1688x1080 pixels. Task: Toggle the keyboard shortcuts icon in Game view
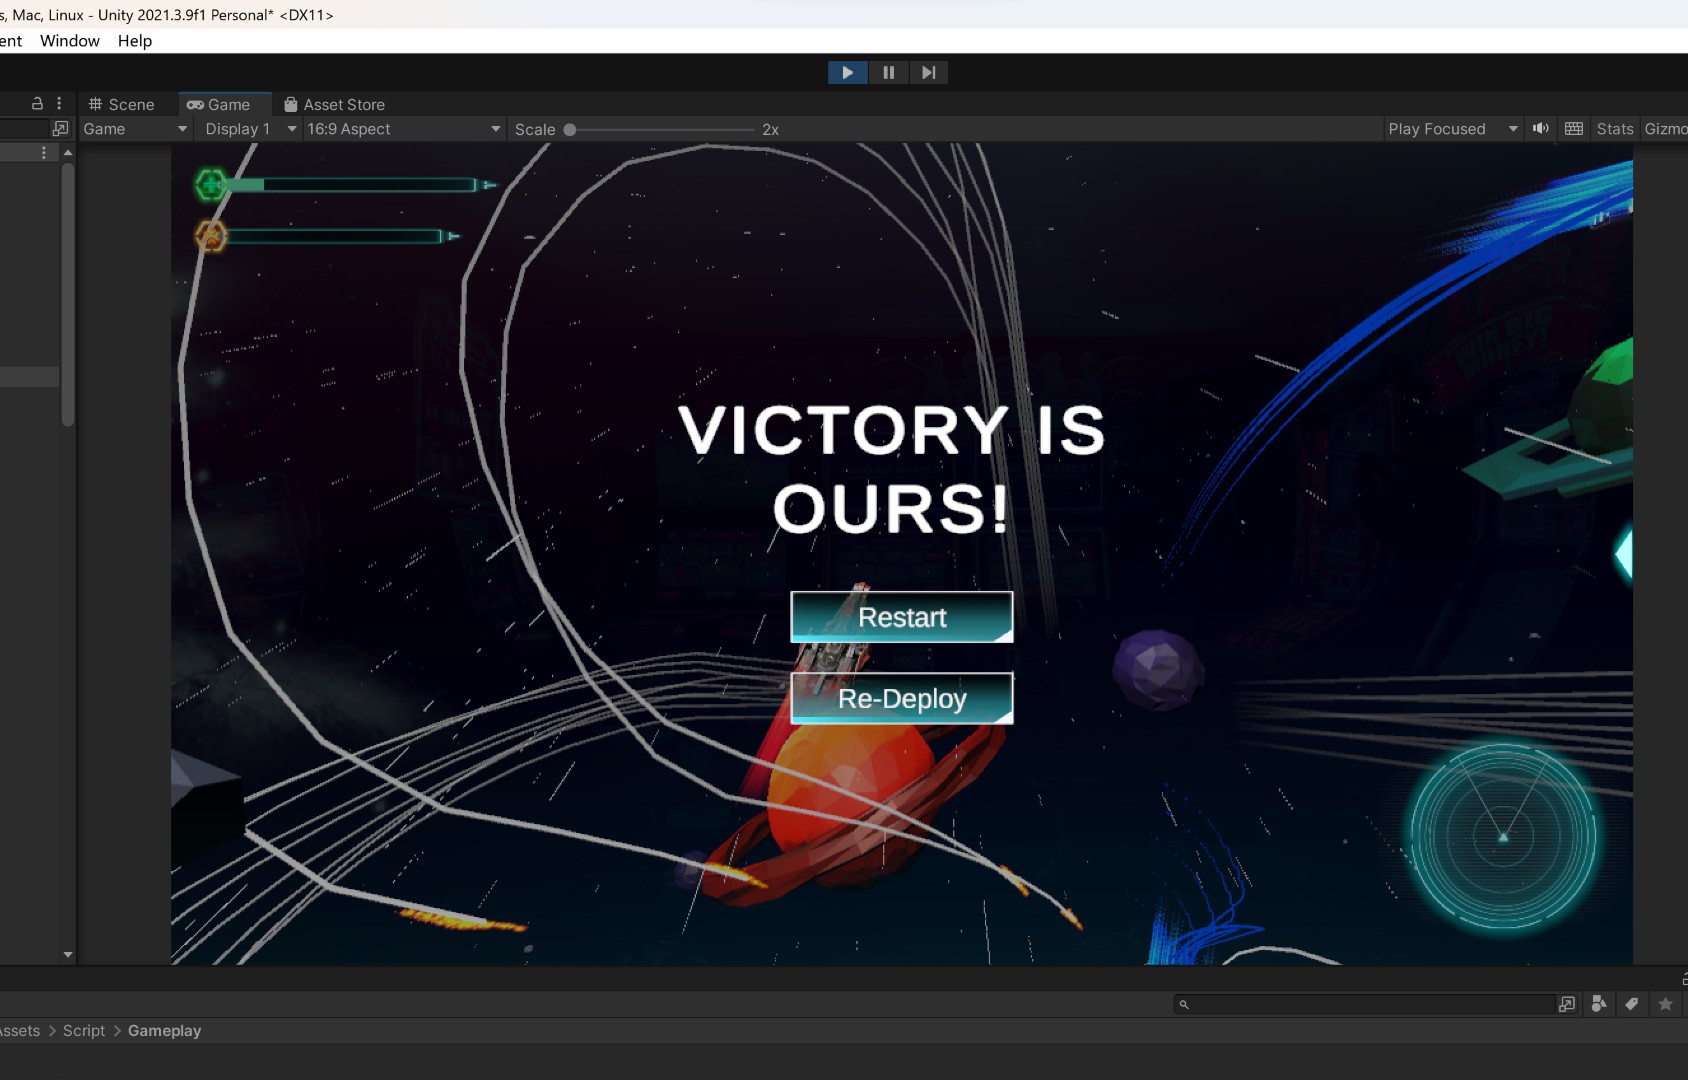(1573, 129)
